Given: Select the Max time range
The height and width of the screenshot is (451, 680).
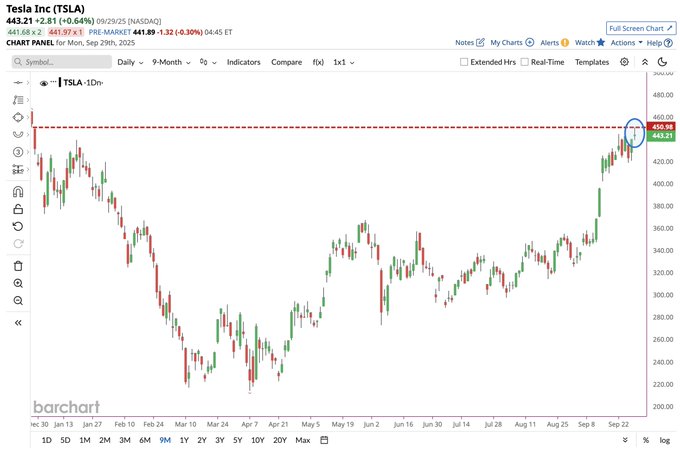Looking at the screenshot, I should (303, 440).
